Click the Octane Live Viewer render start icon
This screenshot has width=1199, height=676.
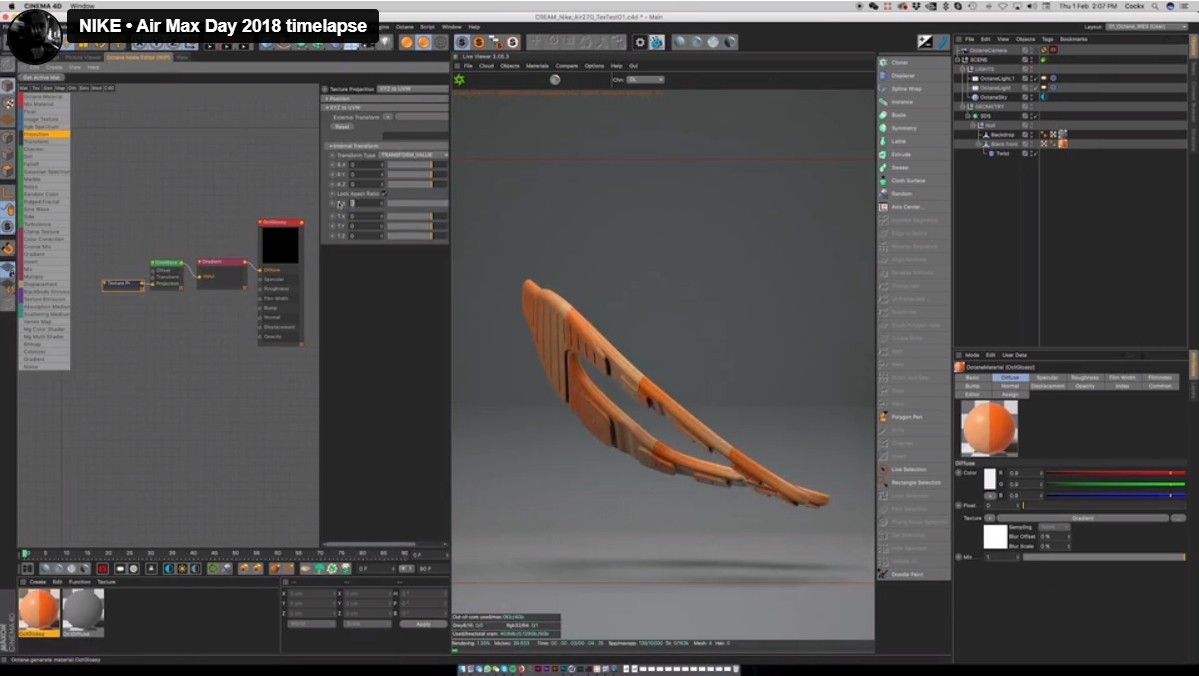[x=460, y=80]
